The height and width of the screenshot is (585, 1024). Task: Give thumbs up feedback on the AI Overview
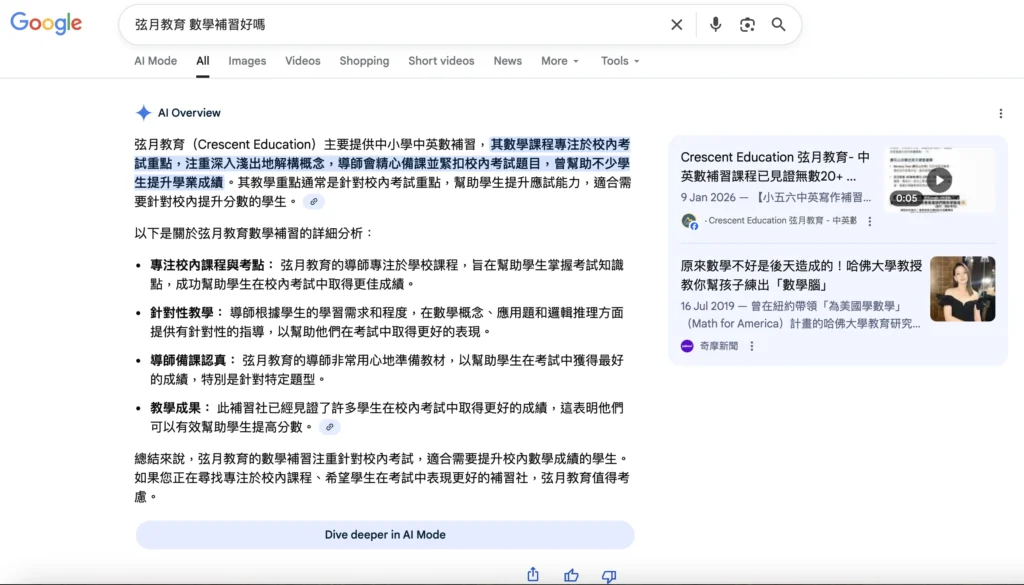[x=570, y=574]
